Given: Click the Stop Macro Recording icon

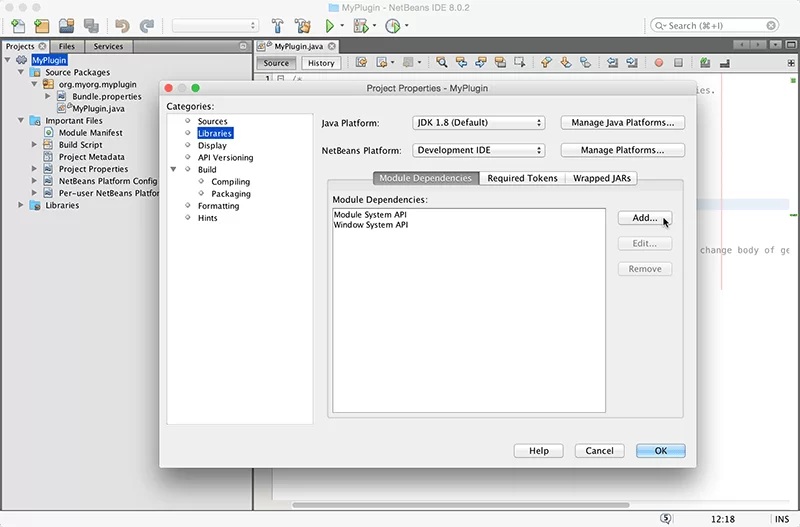Looking at the screenshot, I should point(678,63).
